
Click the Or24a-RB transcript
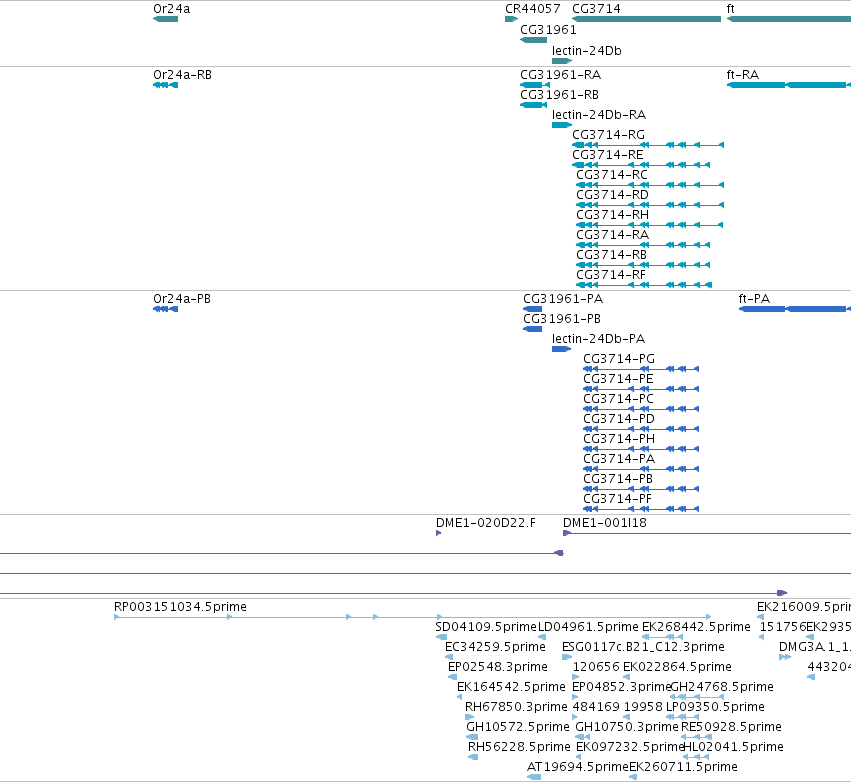click(166, 85)
